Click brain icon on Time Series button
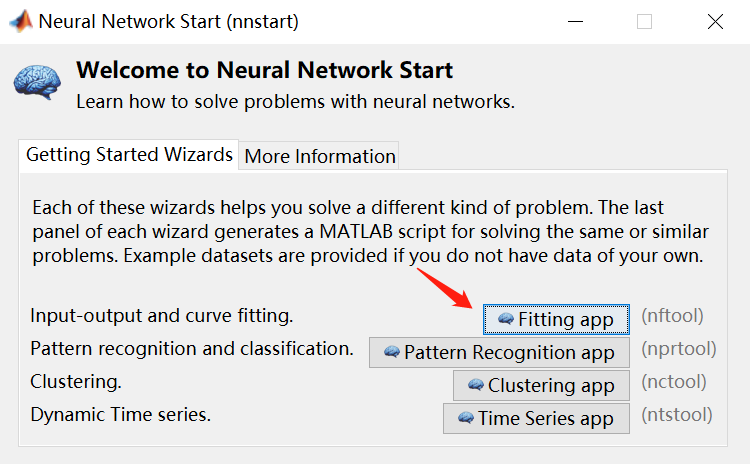Screen dimensions: 750x464 (466, 418)
